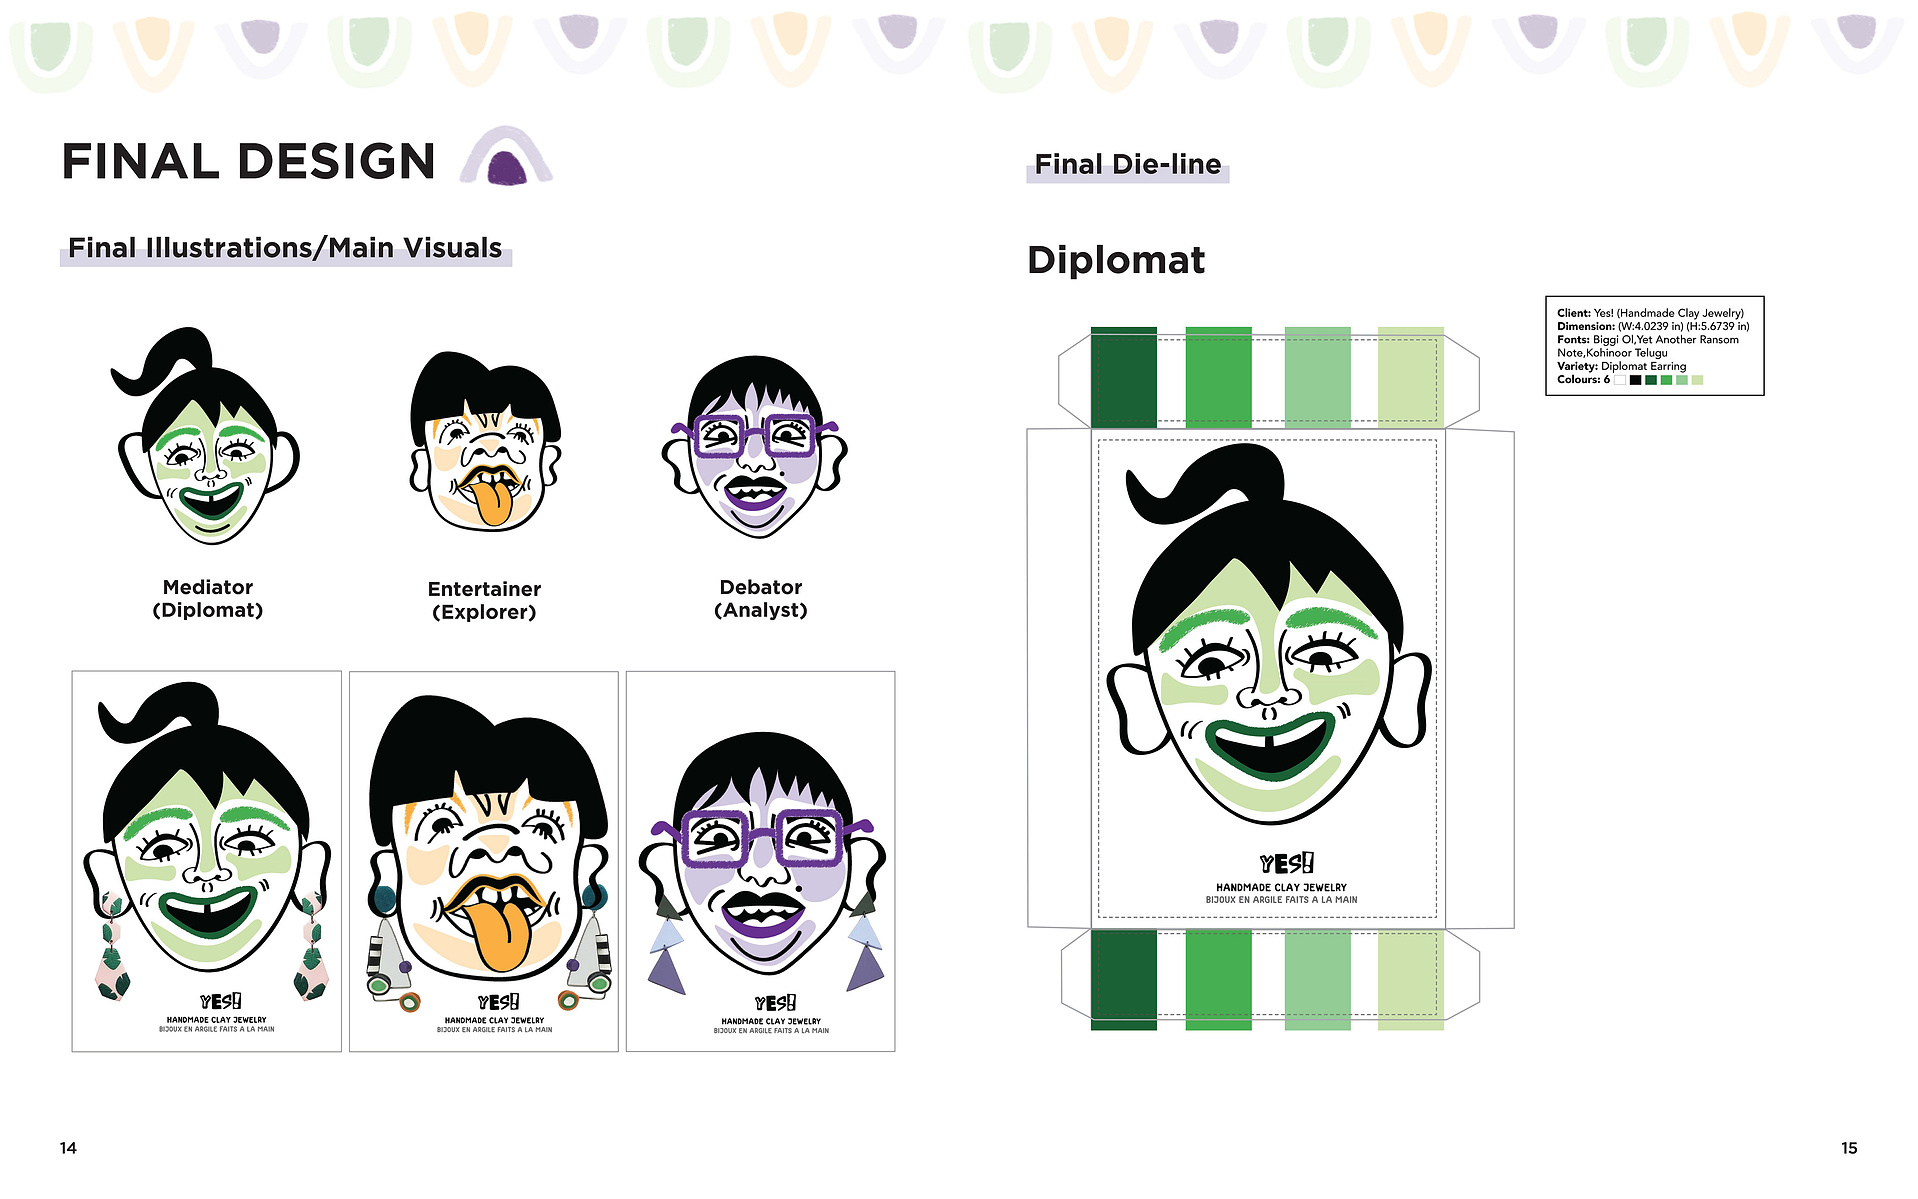
Task: Pick the dark green stripe on top flap
Action: pos(1124,378)
